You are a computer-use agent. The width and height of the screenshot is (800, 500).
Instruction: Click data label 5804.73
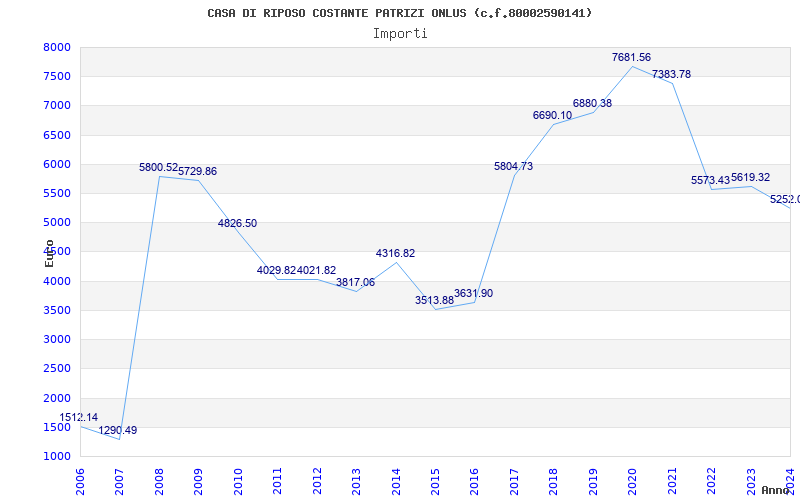[513, 166]
